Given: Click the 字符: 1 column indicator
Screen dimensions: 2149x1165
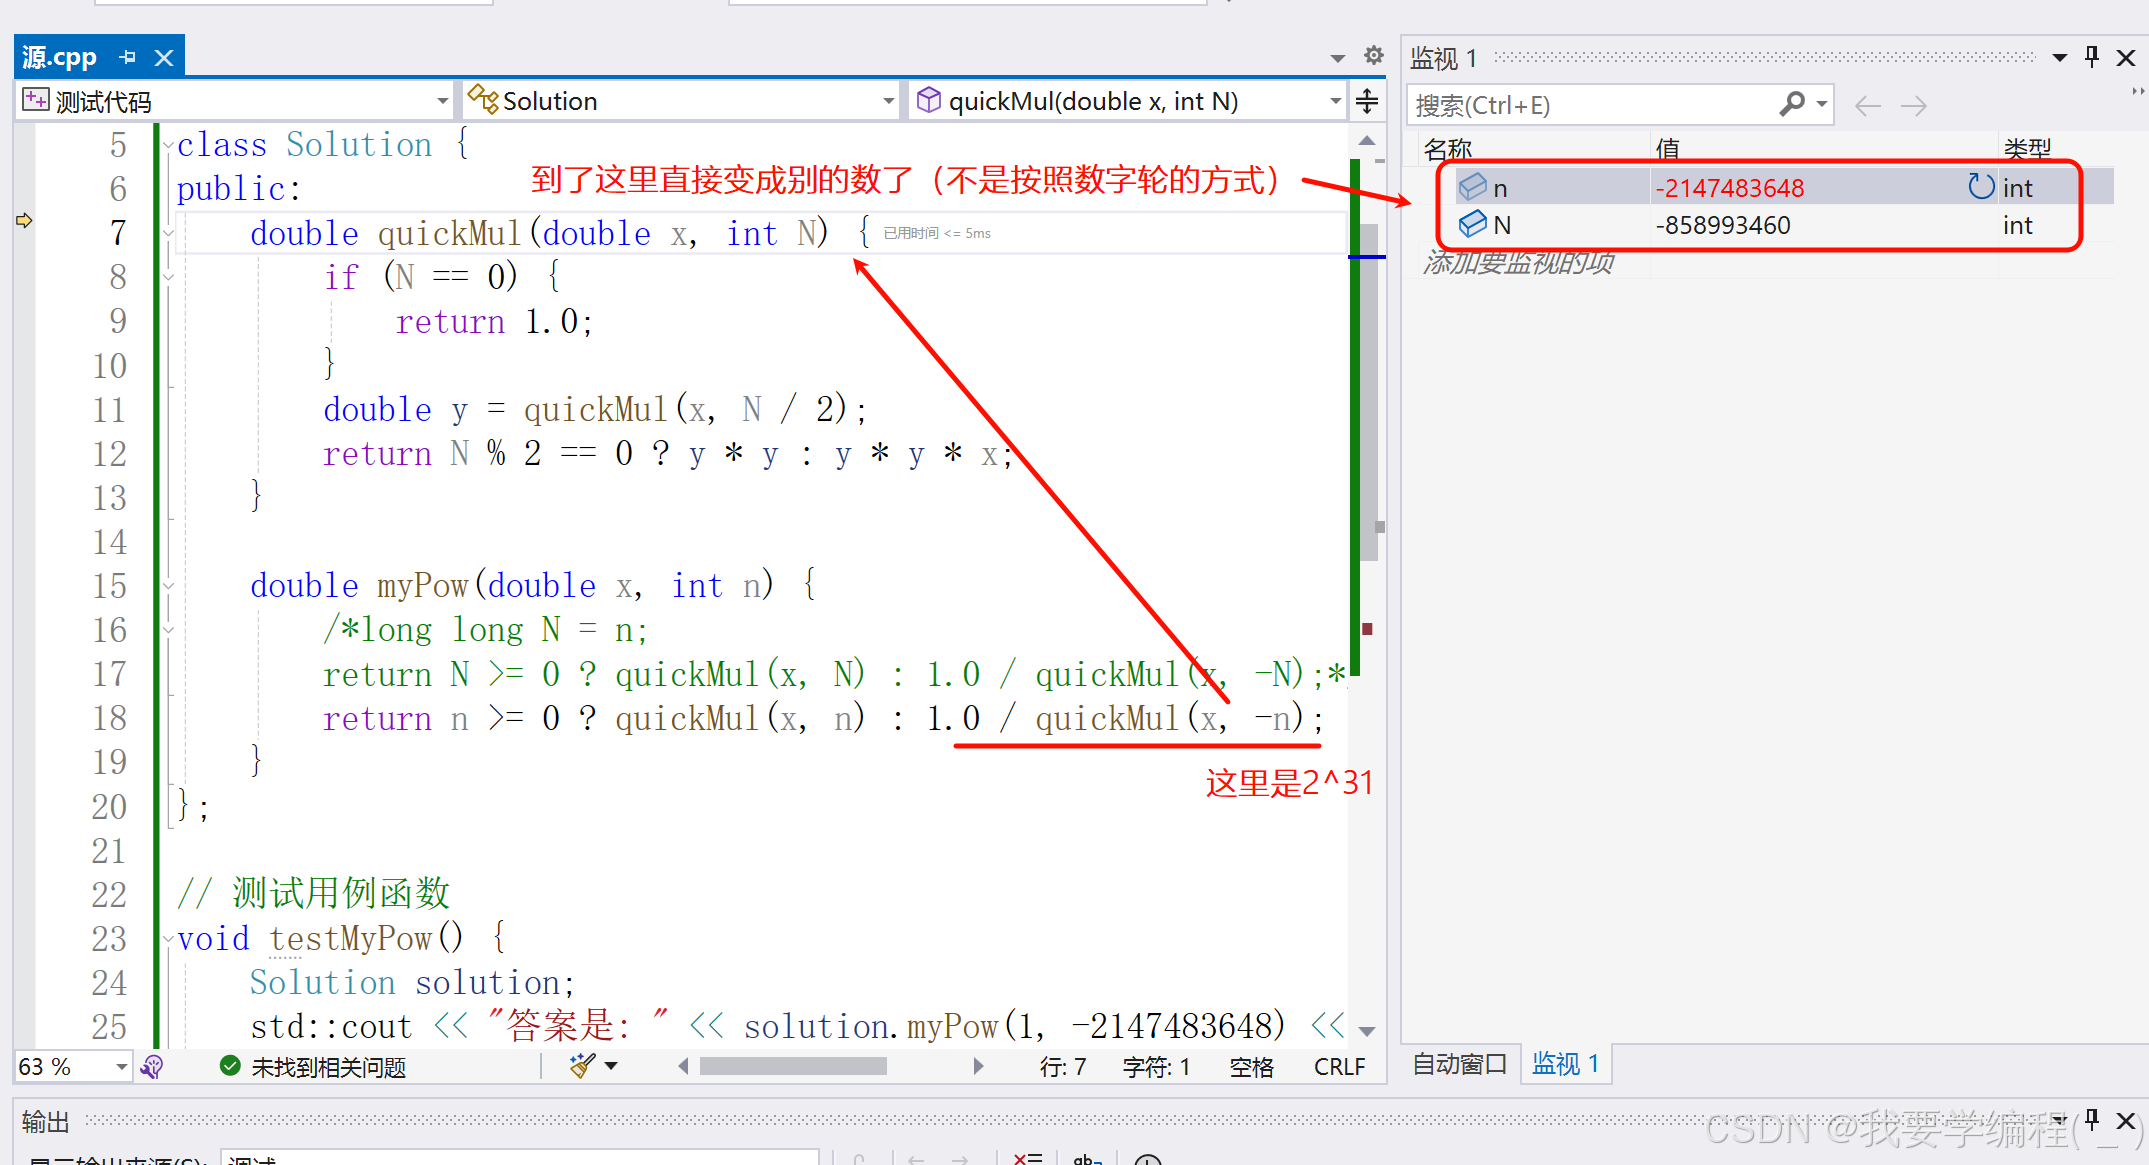Looking at the screenshot, I should coord(1156,1067).
